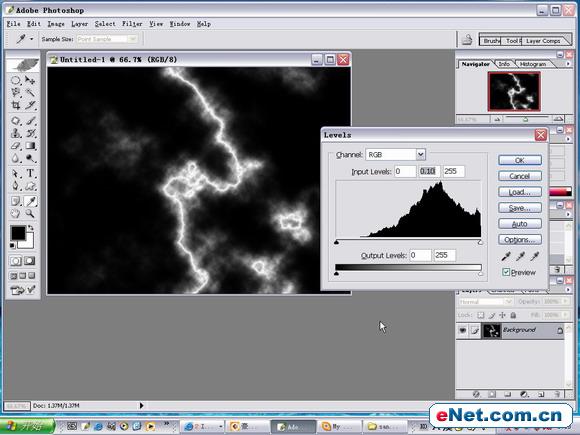Select the Eraser tool

pos(16,146)
